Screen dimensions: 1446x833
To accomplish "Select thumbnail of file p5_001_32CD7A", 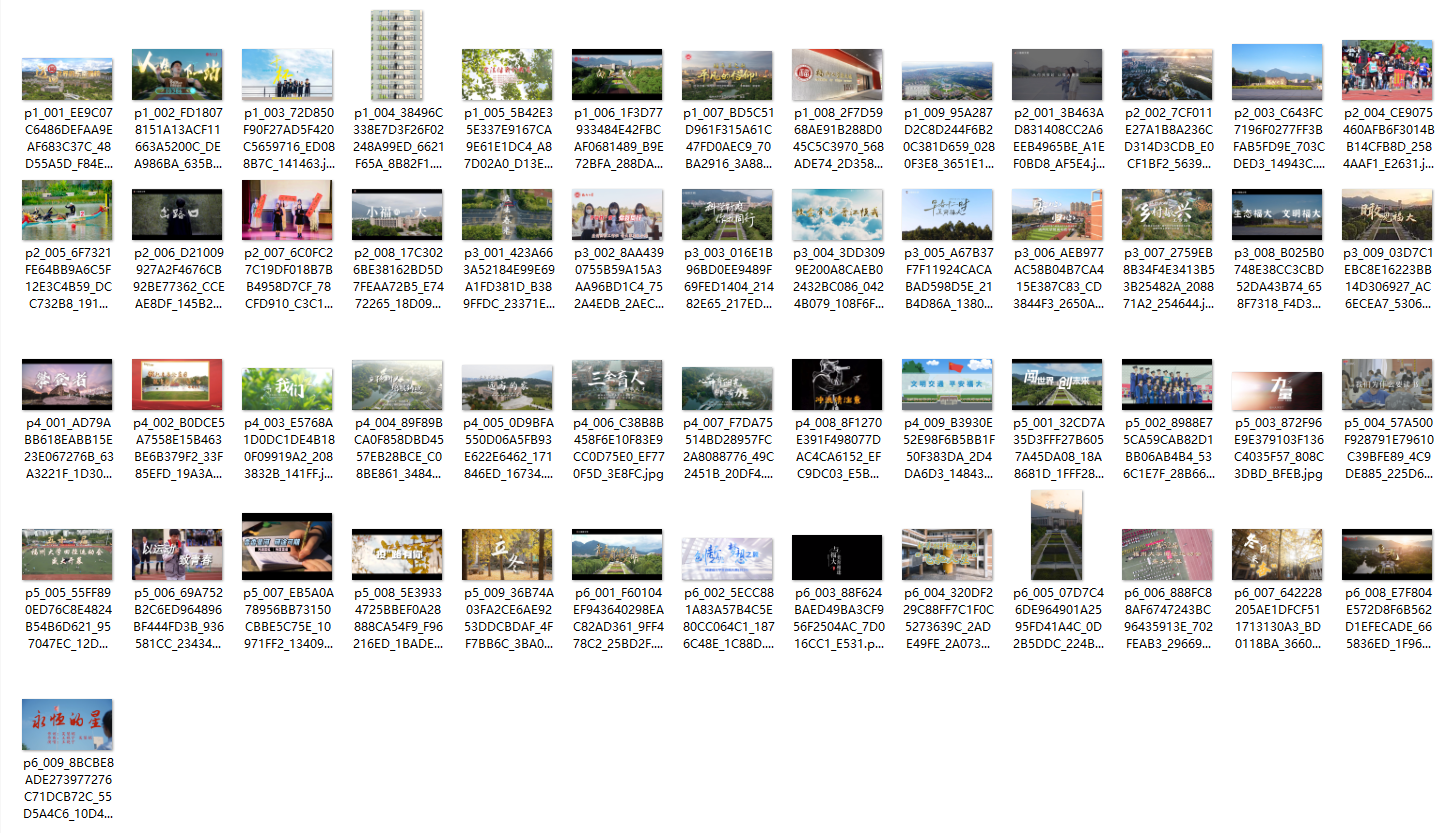I will [x=1057, y=385].
